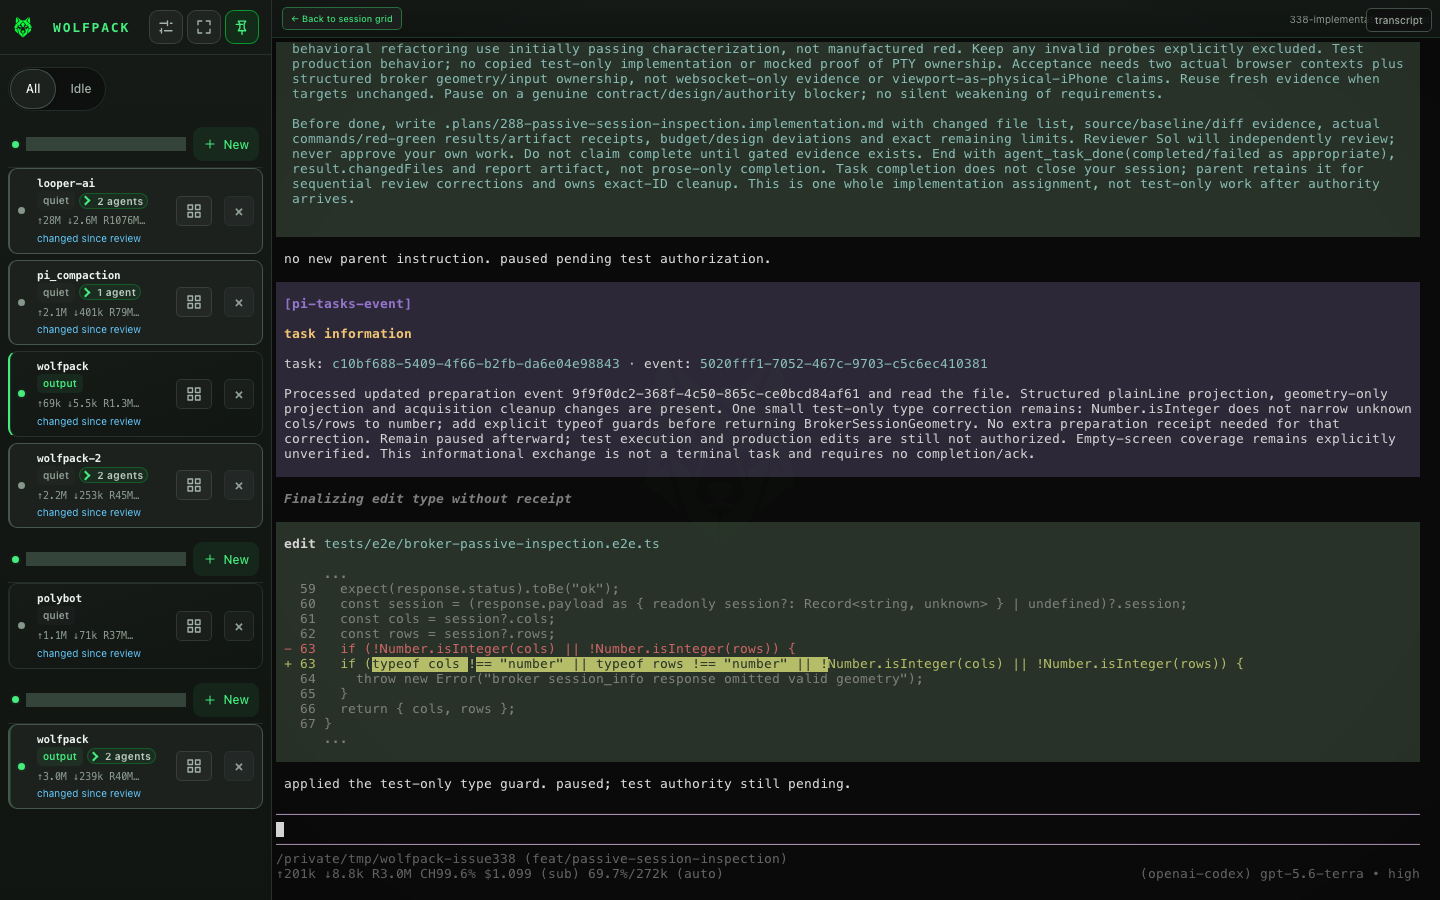This screenshot has width=1440, height=900.
Task: Close the polybot session
Action: click(239, 626)
